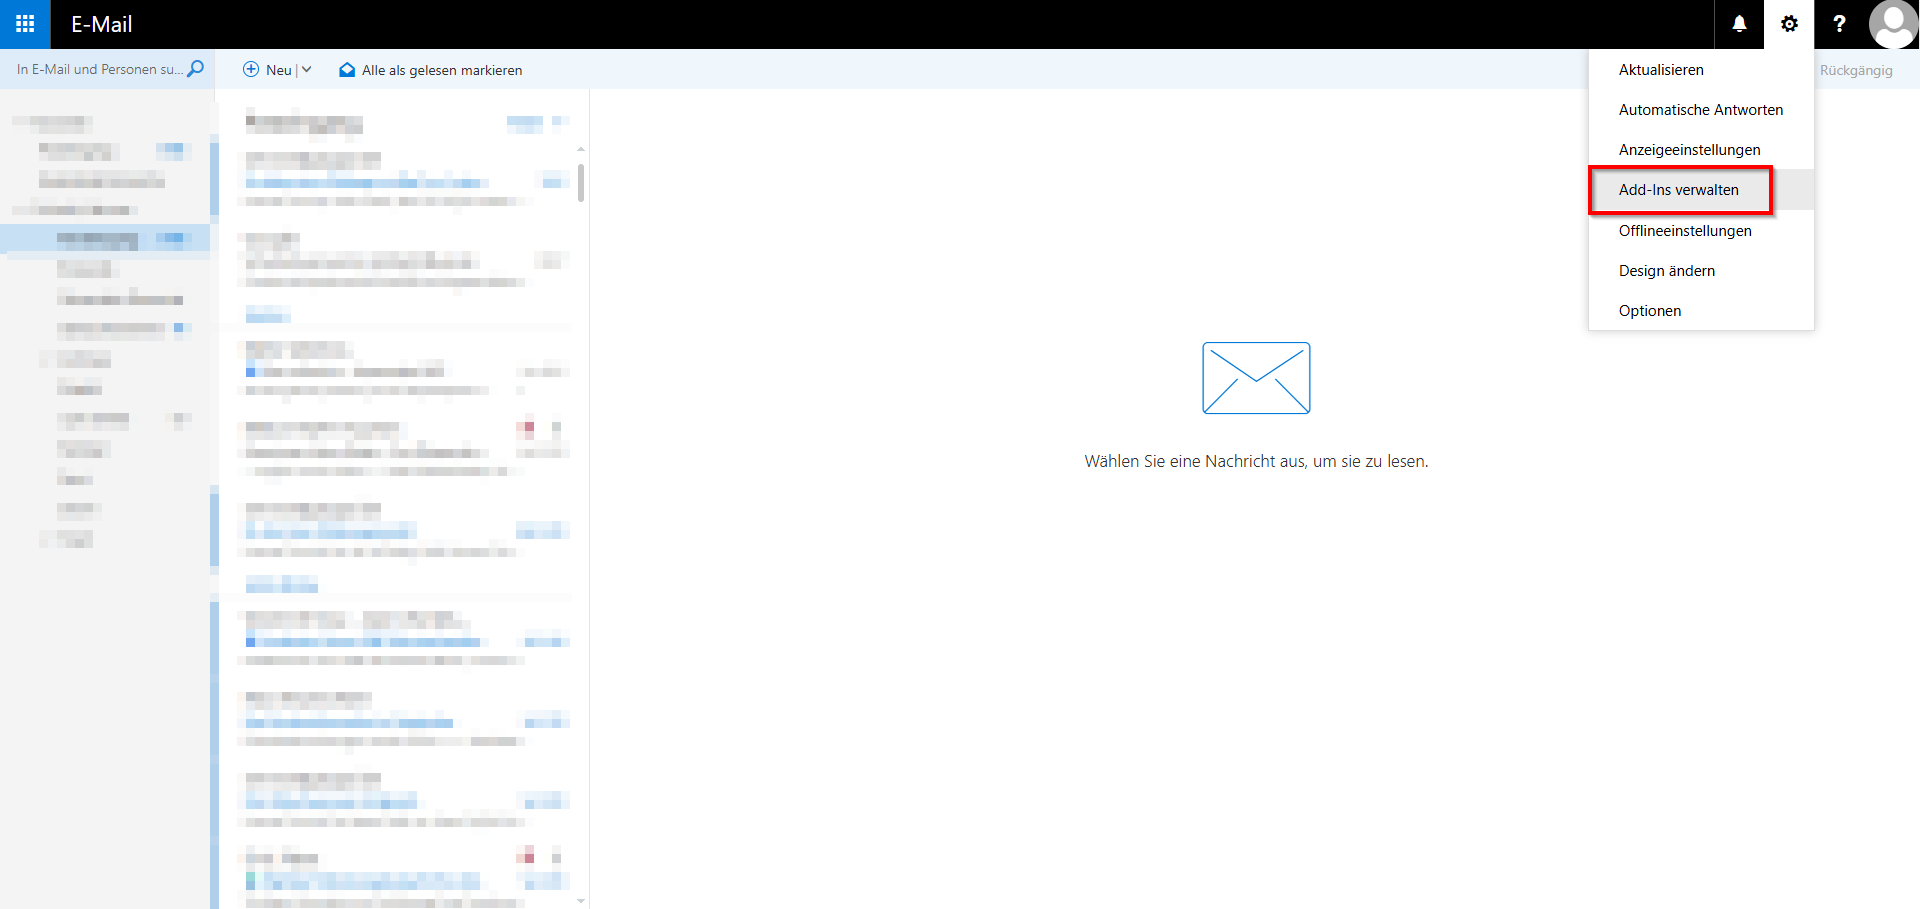Open notifications via the bell icon
1920x909 pixels.
tap(1739, 24)
